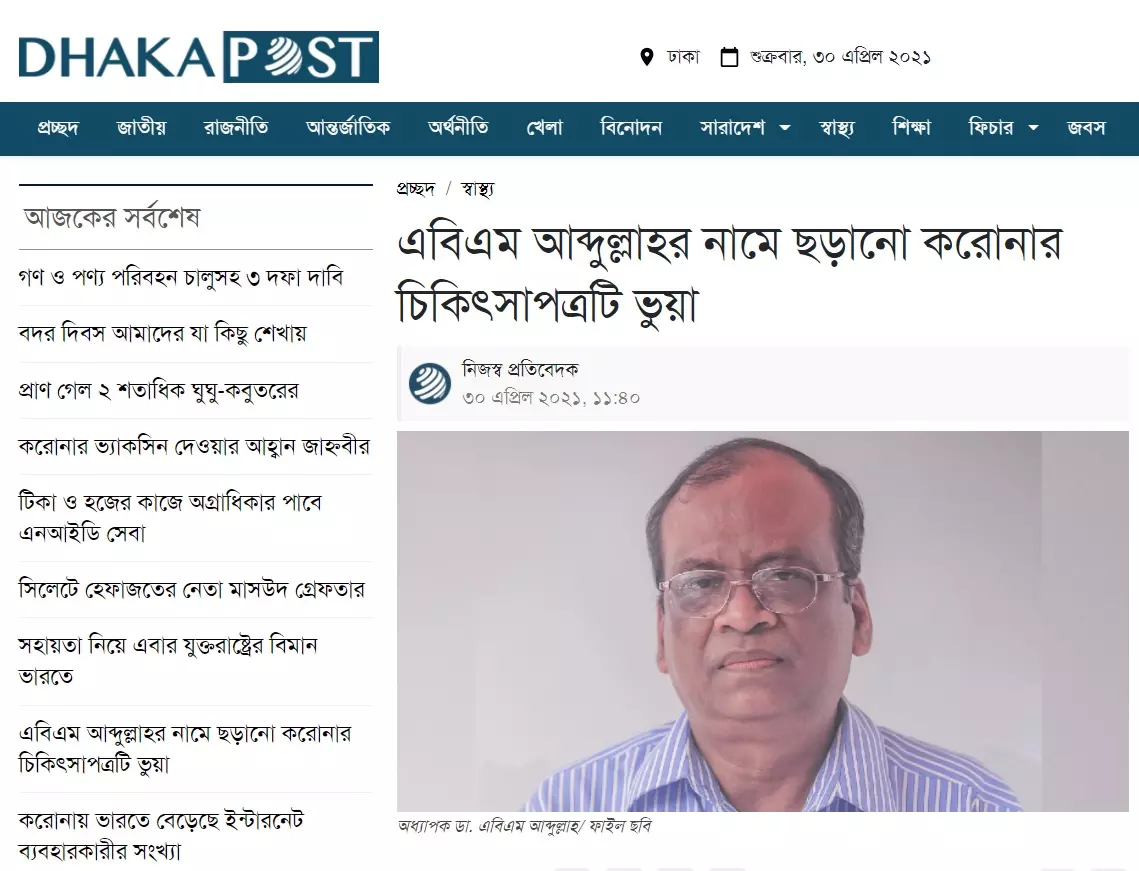1139x871 pixels.
Task: Click the নিজস্ব প্রতিবেদক author name
Action: tap(520, 370)
